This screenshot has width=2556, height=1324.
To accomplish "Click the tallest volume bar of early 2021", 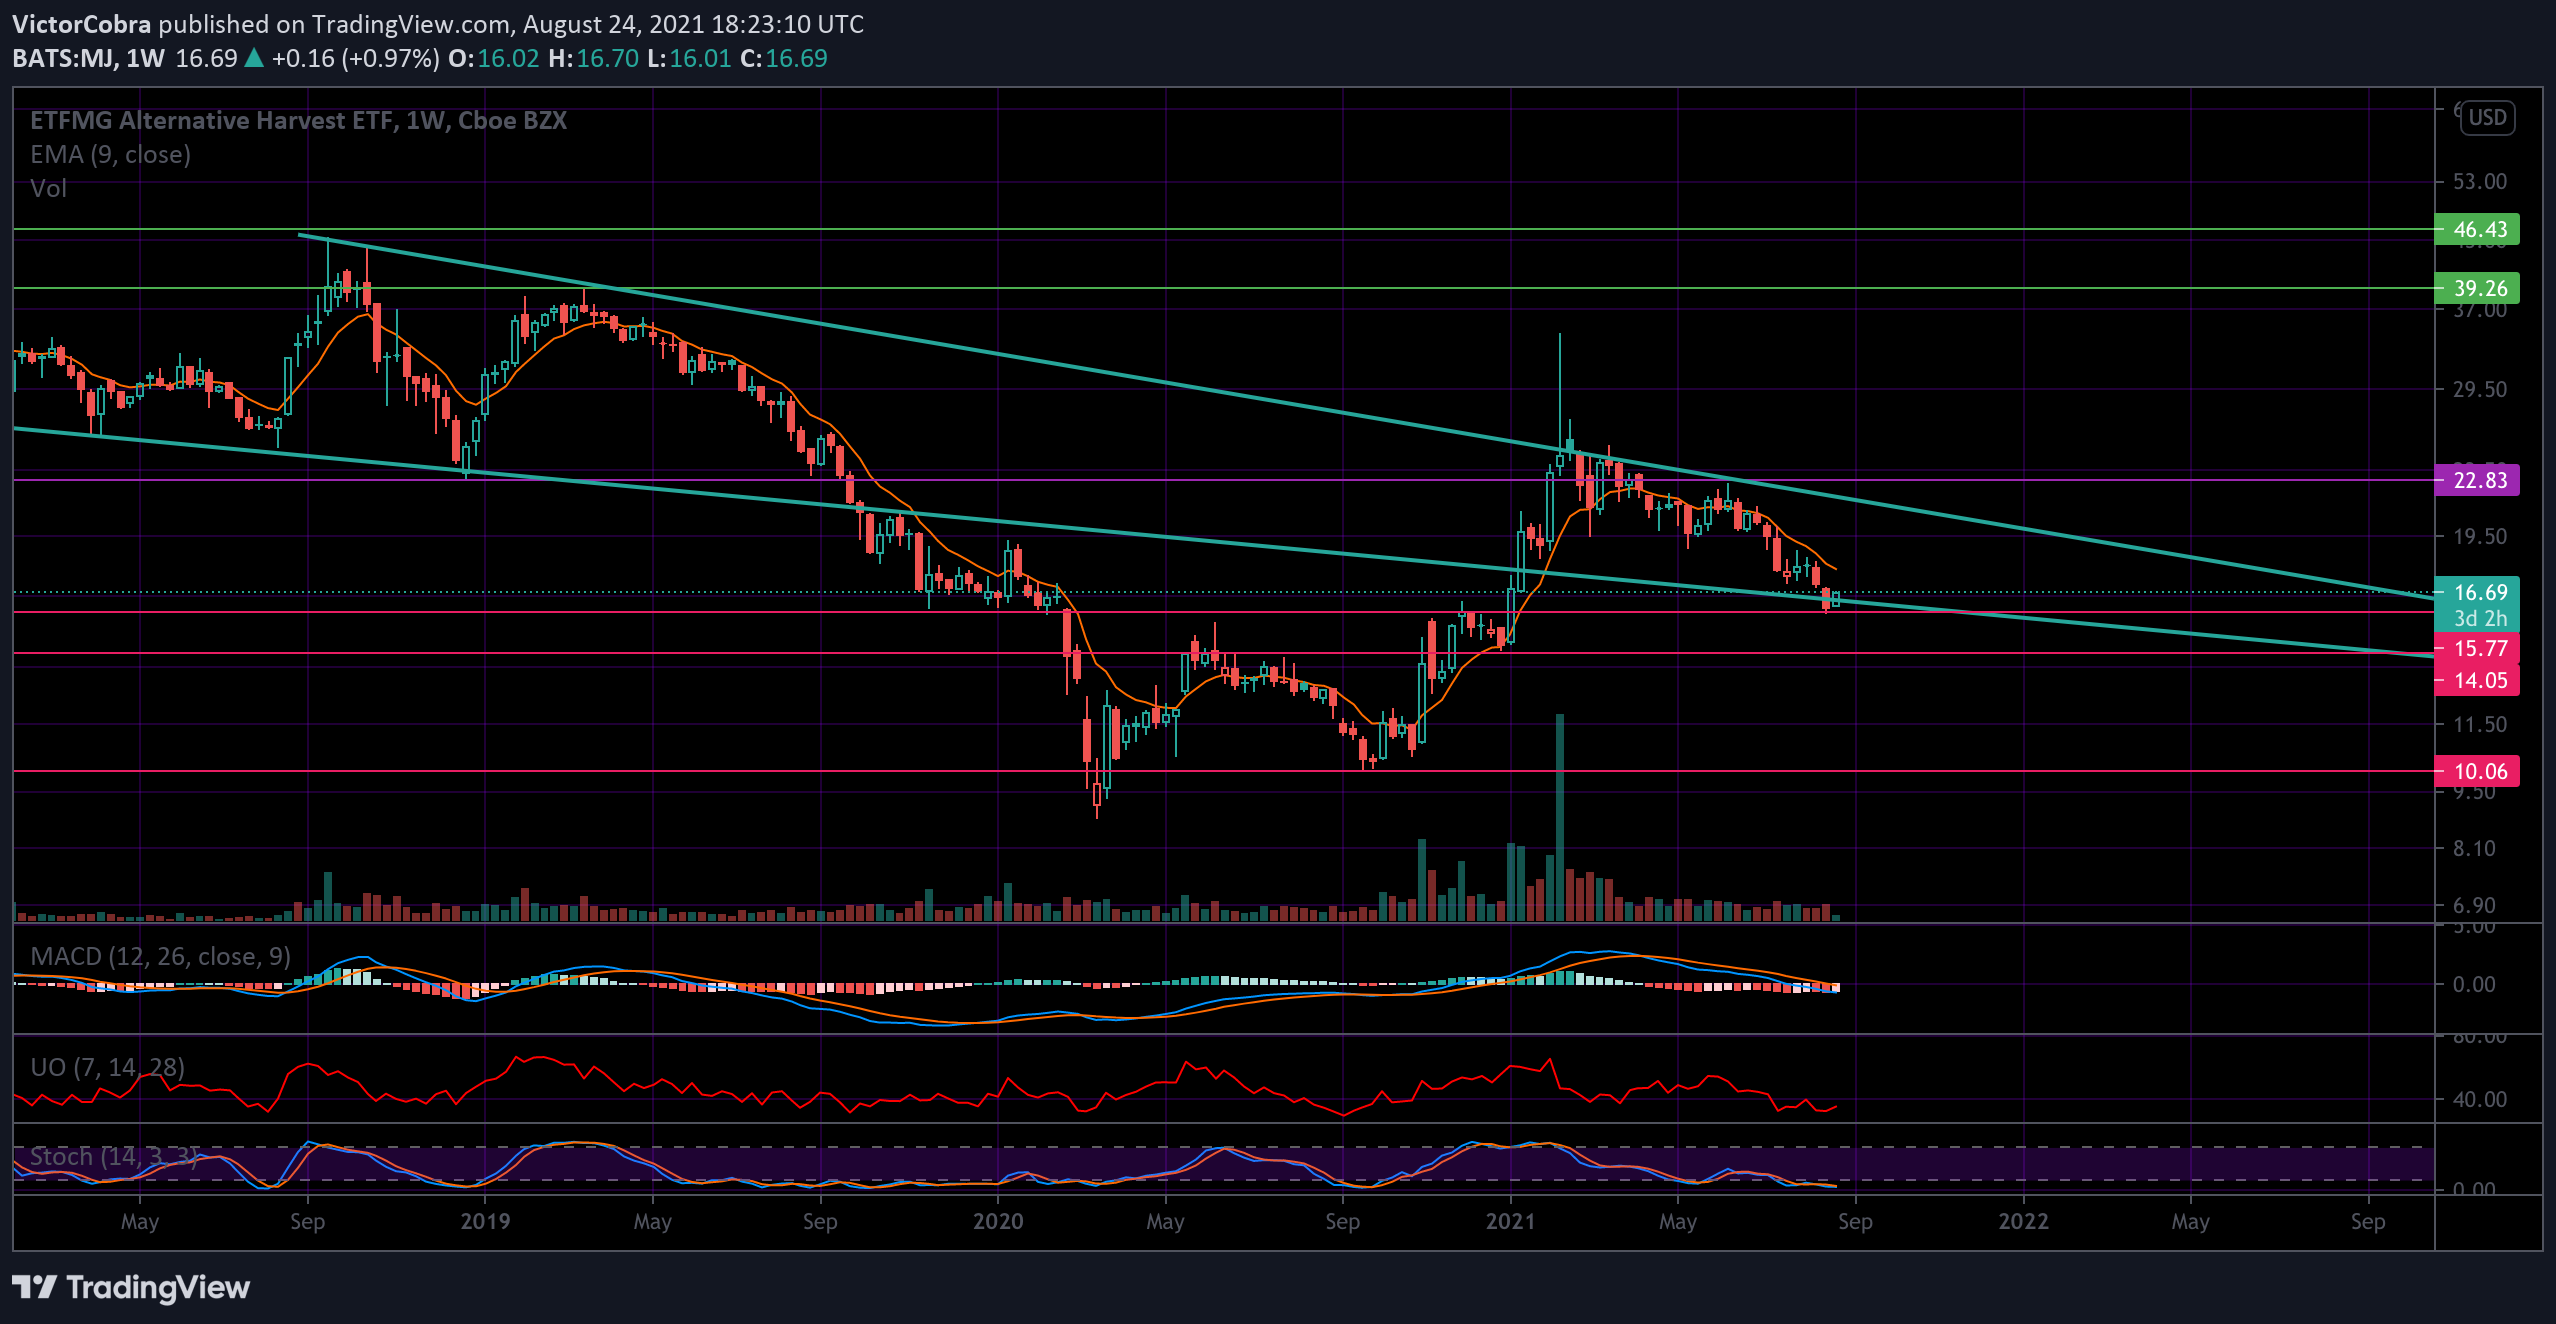I will (x=1559, y=817).
